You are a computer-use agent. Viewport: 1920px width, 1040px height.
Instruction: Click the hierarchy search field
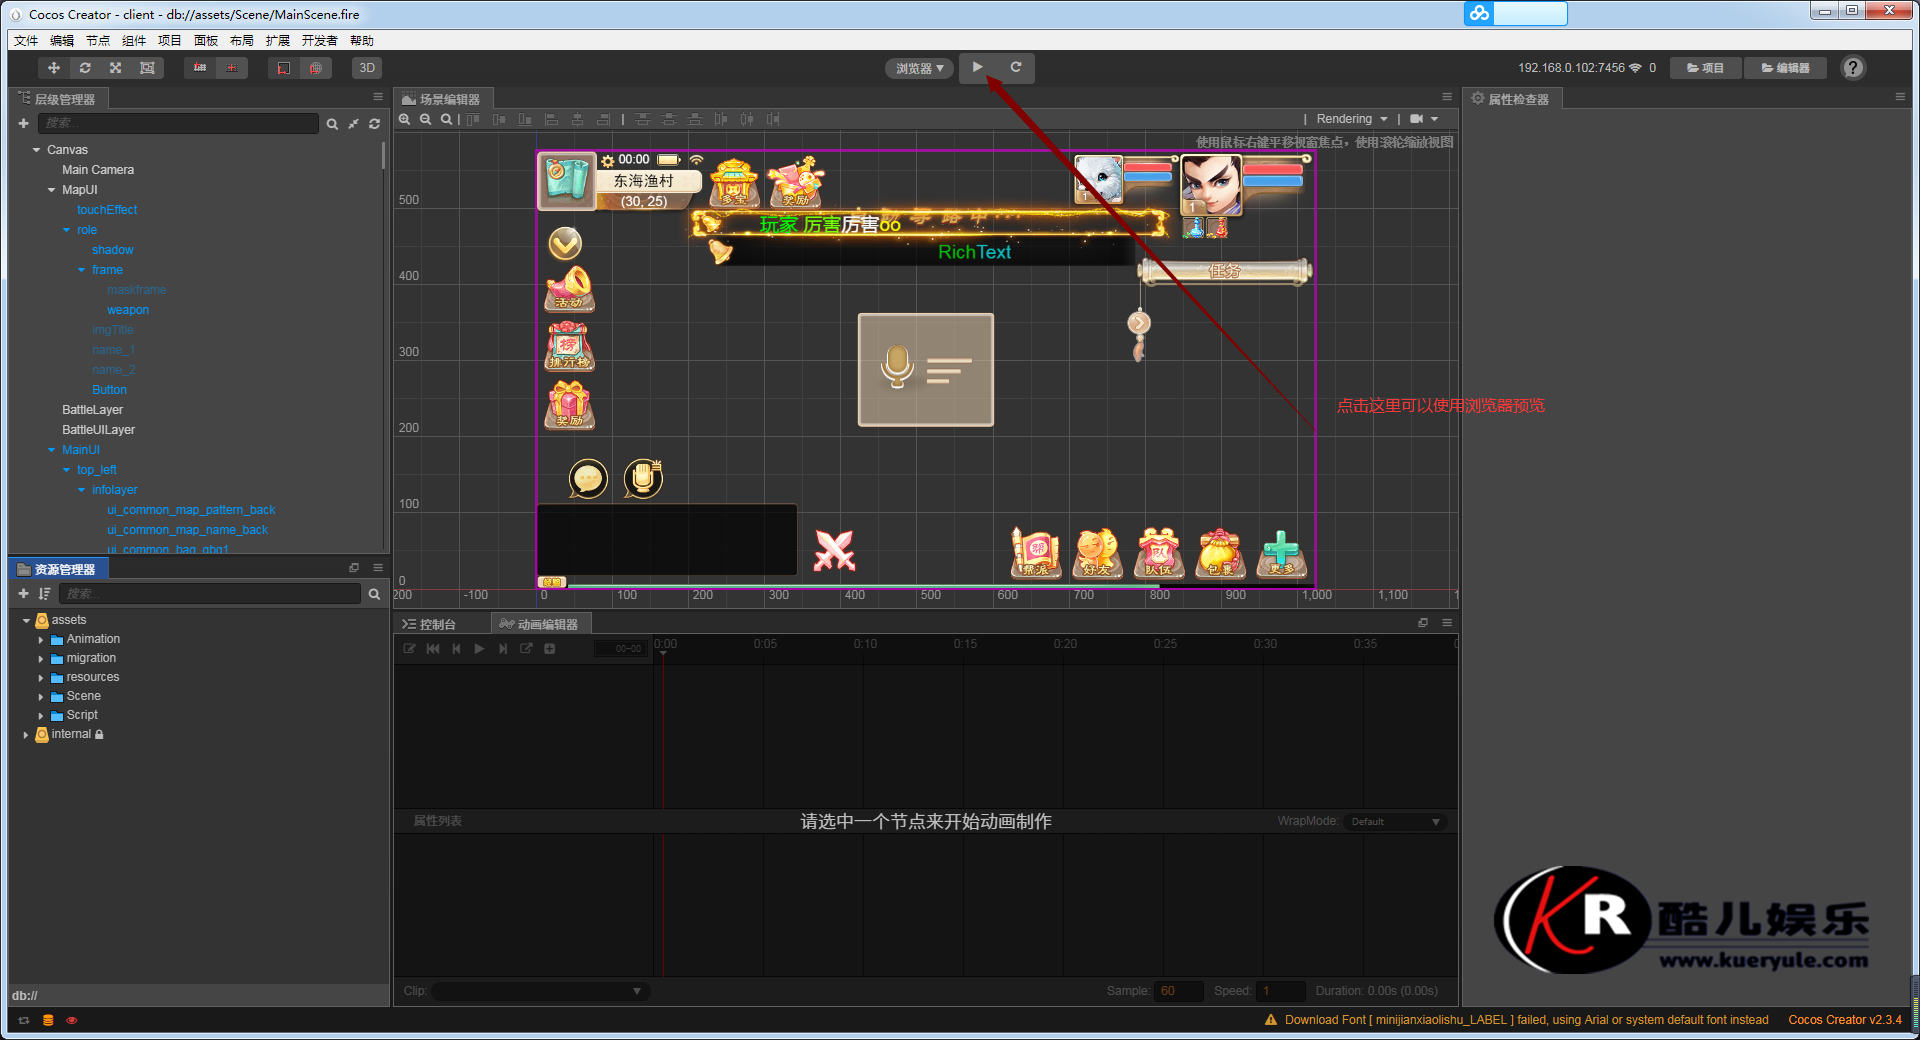pos(178,123)
